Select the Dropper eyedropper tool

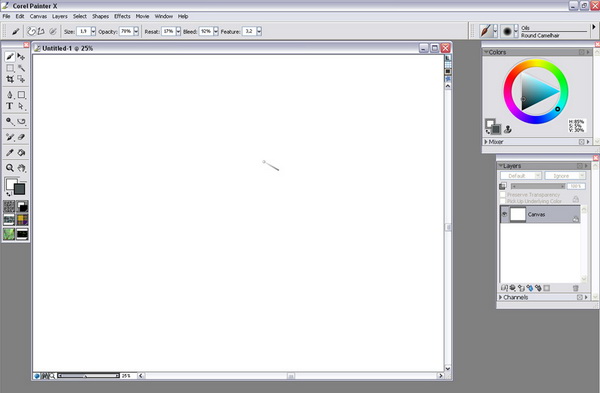click(x=10, y=153)
